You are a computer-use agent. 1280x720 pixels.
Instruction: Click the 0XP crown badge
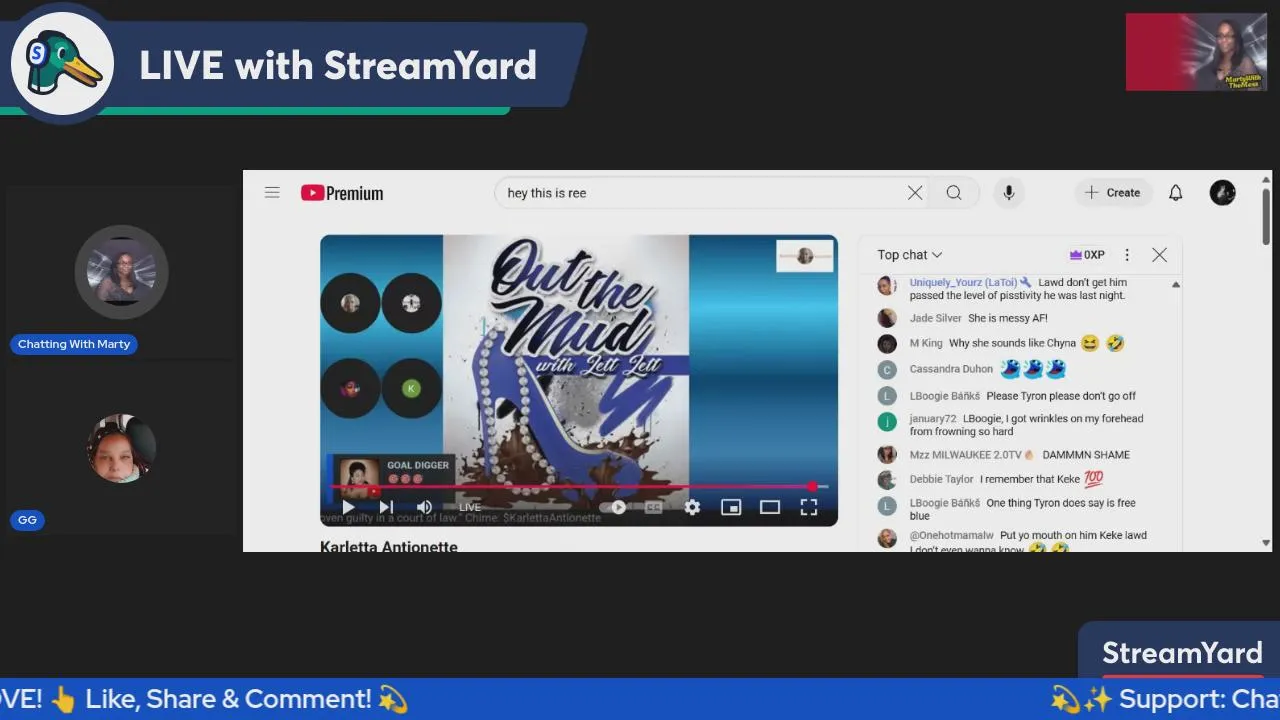pos(1087,255)
